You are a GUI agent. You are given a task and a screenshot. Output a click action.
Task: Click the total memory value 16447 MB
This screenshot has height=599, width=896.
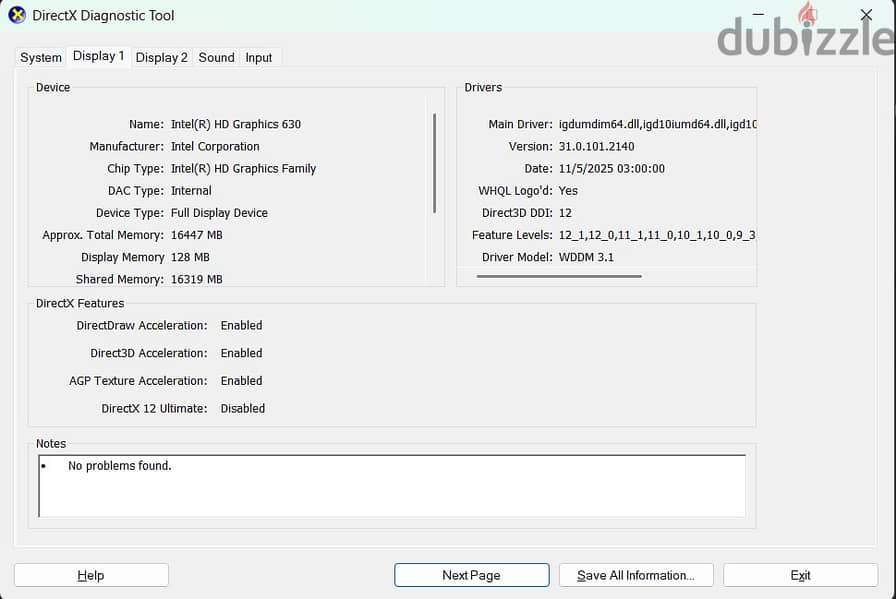[197, 235]
